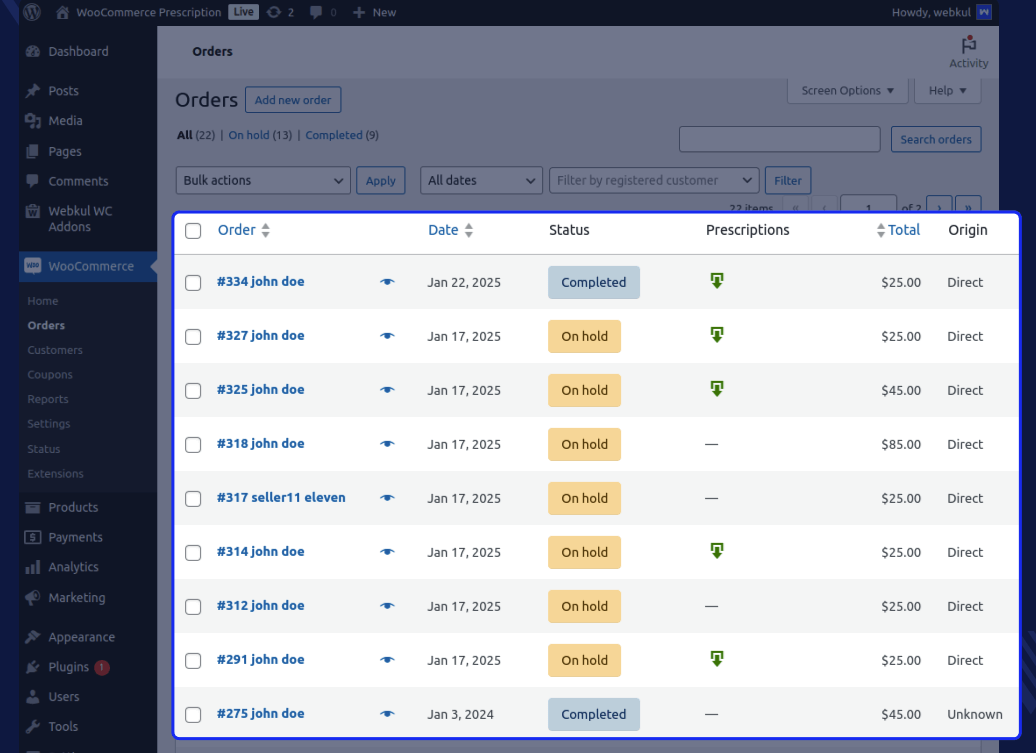Preview order #327 using eye icon
The image size is (1036, 753).
coord(387,336)
